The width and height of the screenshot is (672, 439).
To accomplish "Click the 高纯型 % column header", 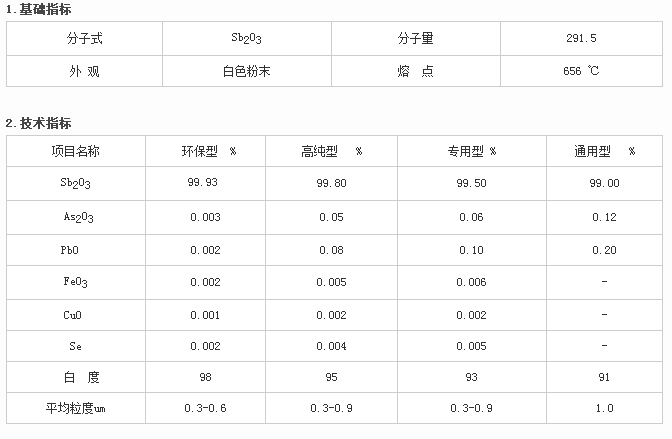I will [x=331, y=151].
